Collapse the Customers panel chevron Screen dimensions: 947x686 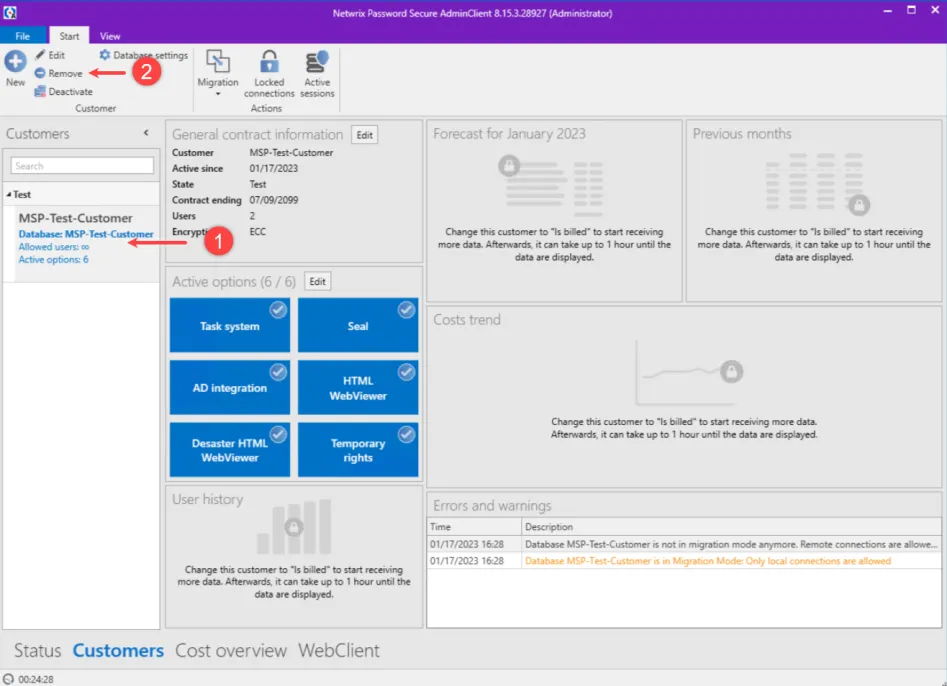click(146, 133)
